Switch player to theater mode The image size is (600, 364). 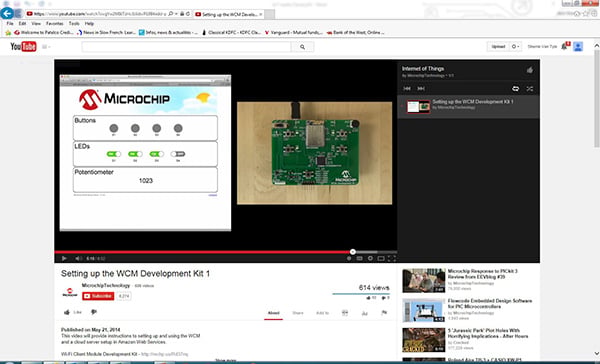click(381, 258)
